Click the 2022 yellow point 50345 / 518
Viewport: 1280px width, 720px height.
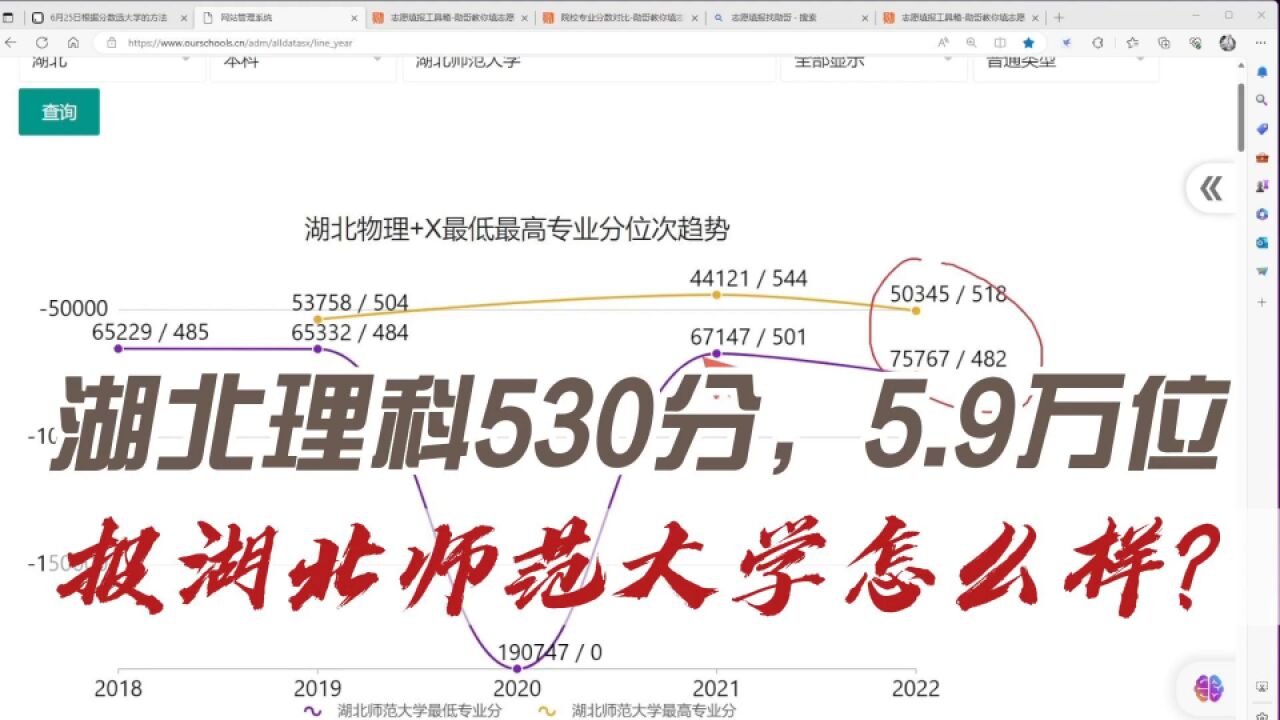point(915,310)
